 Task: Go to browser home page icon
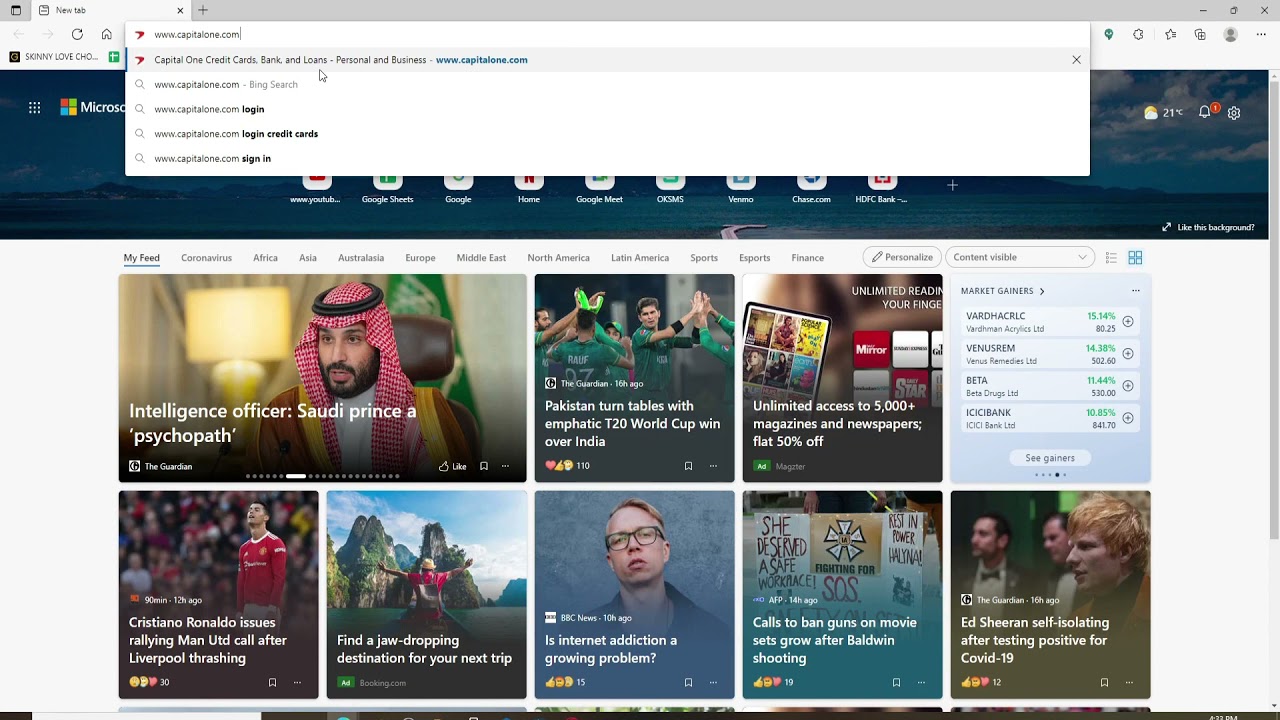coord(107,34)
